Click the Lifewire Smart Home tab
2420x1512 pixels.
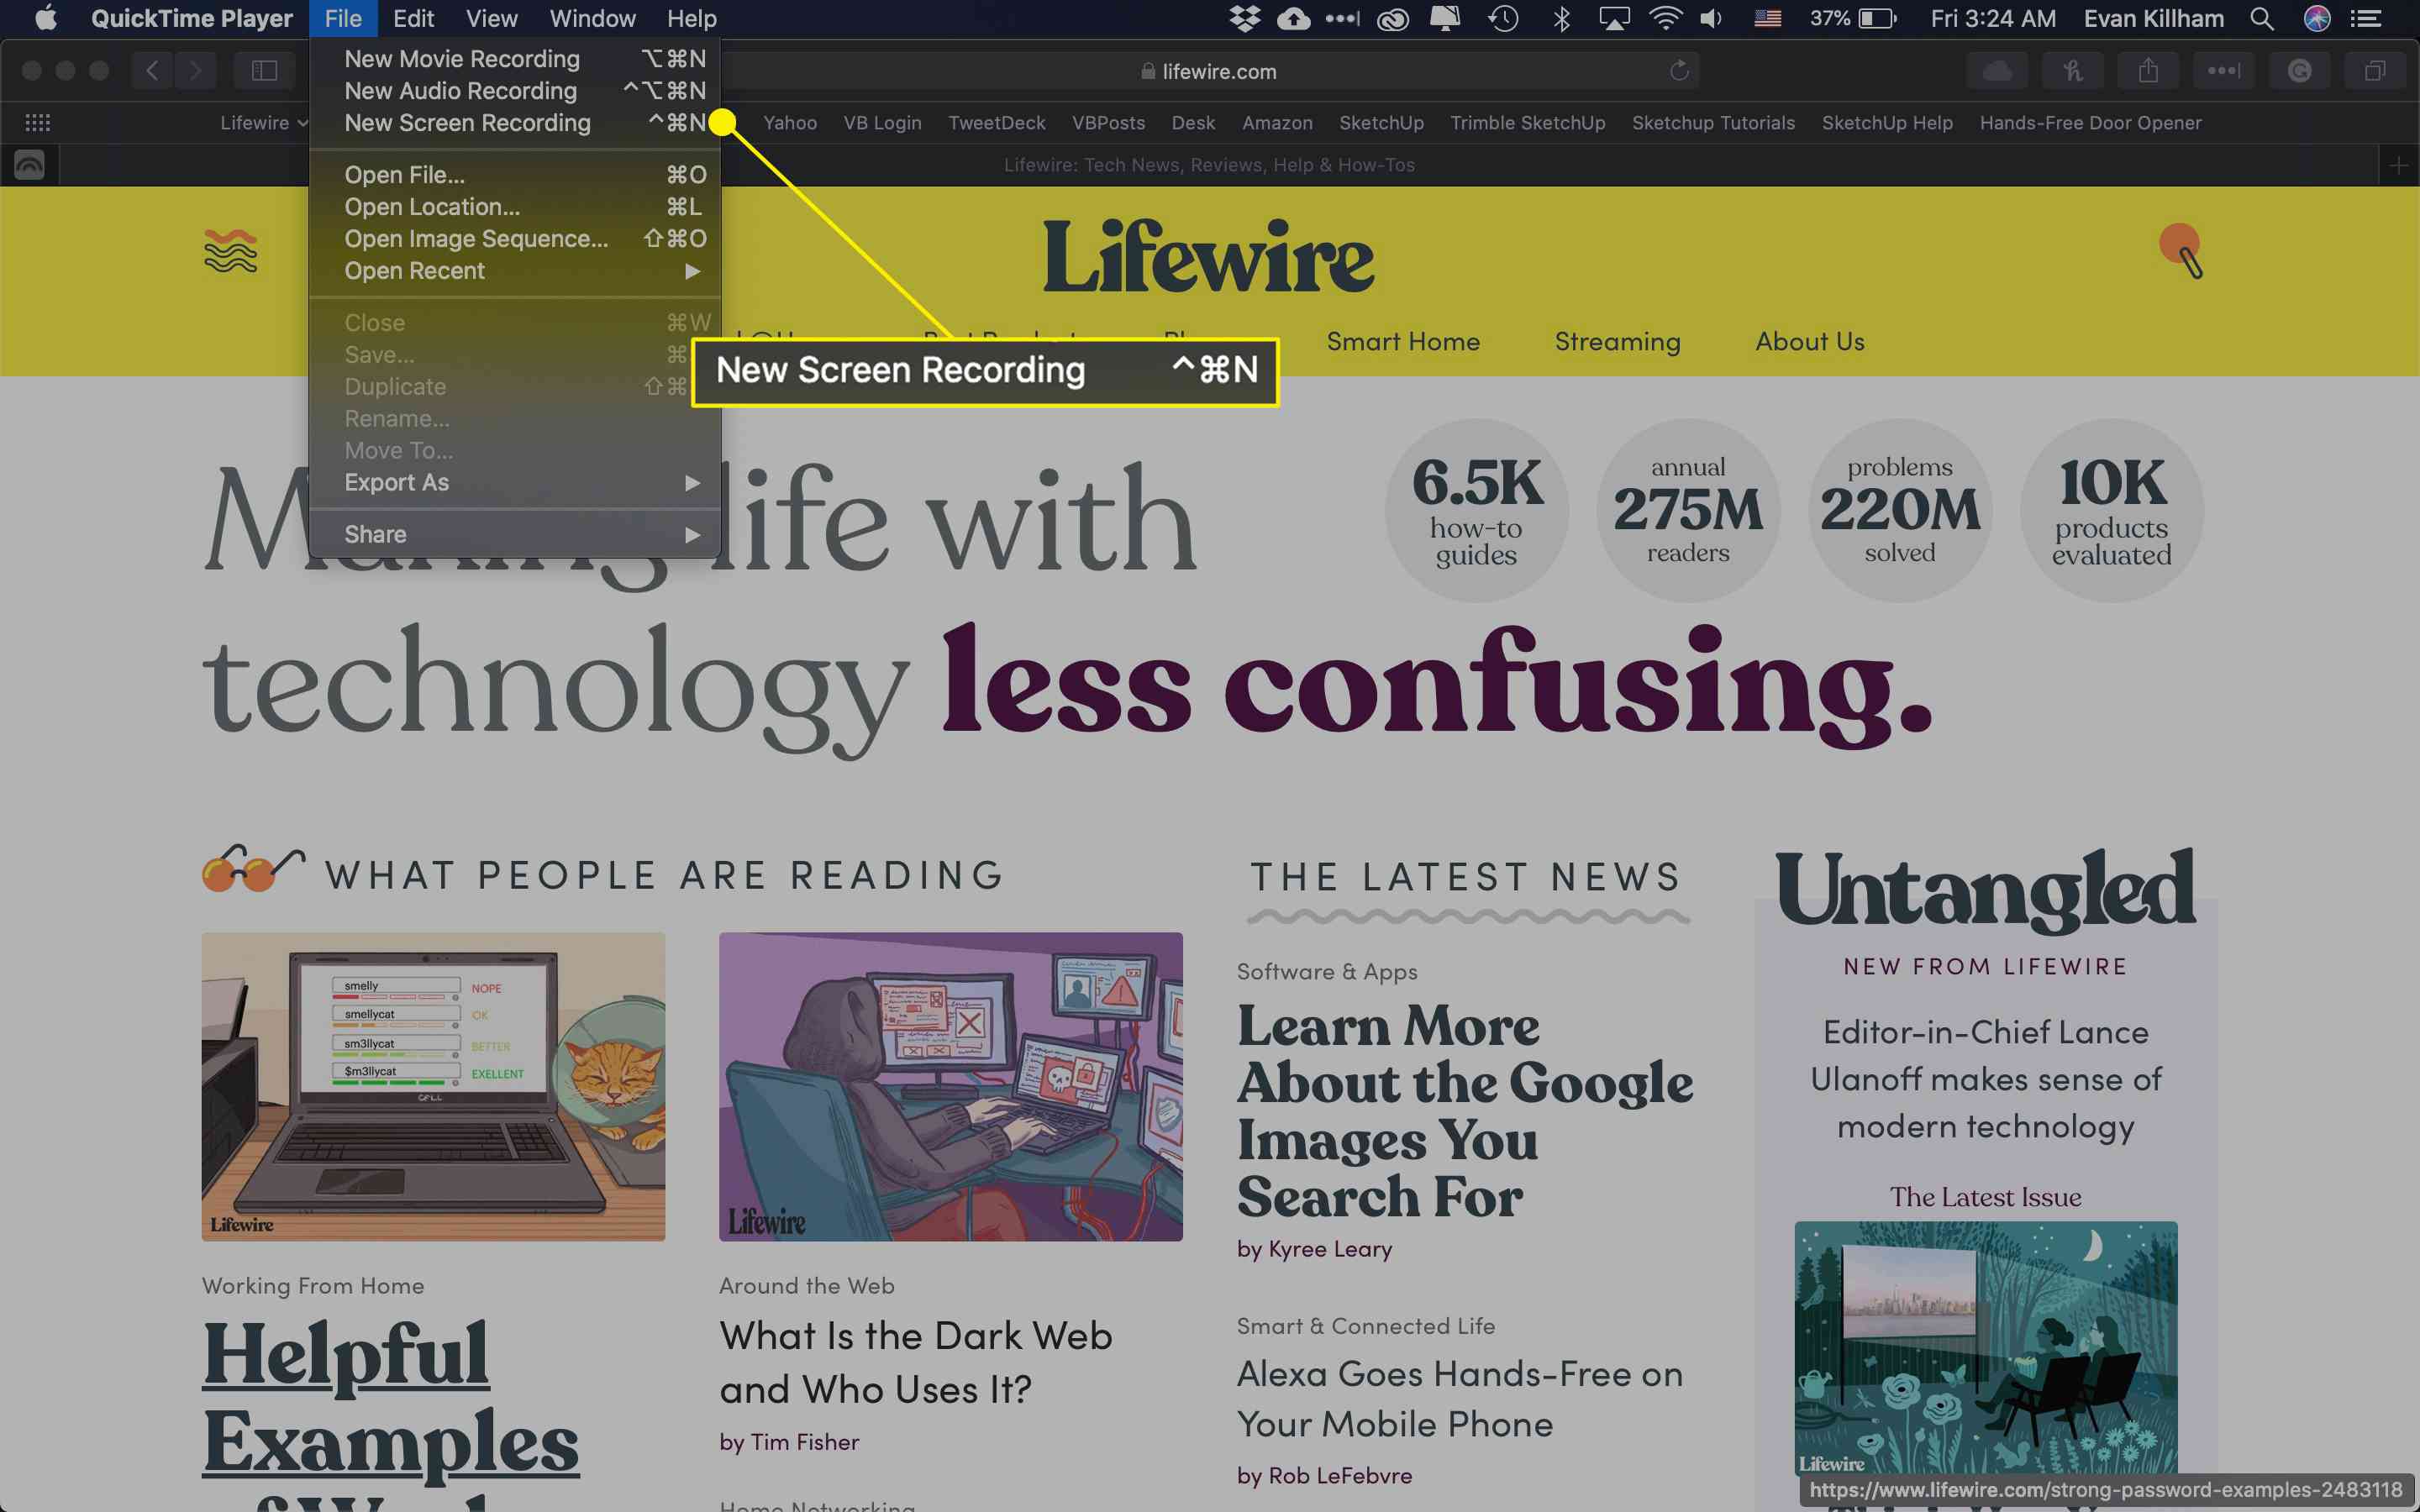tap(1402, 341)
